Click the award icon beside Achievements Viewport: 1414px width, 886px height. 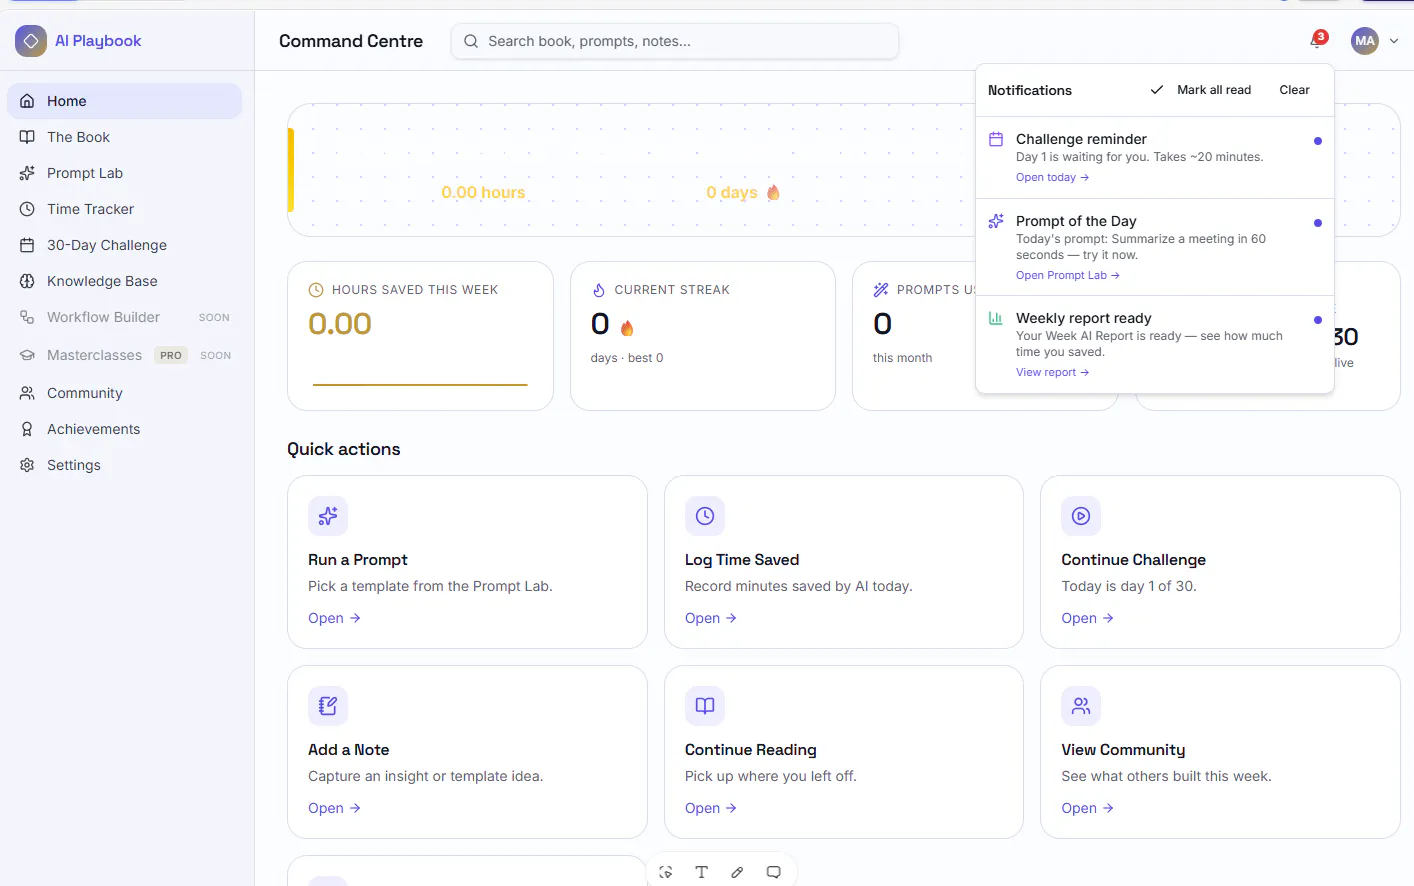coord(27,429)
